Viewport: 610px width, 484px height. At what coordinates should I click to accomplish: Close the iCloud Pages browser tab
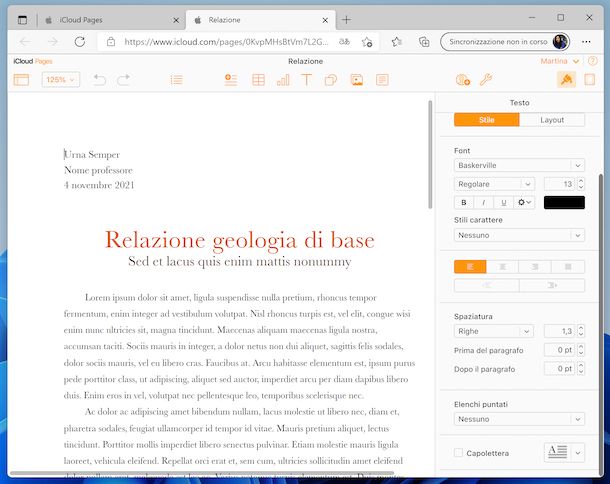[176, 20]
